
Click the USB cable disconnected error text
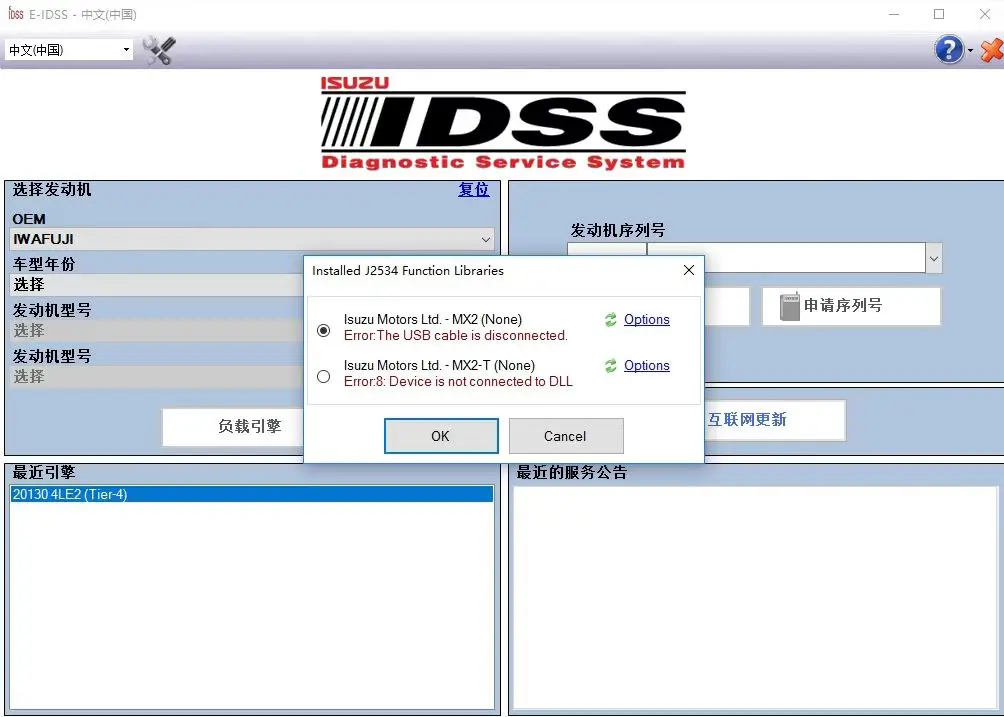[455, 335]
